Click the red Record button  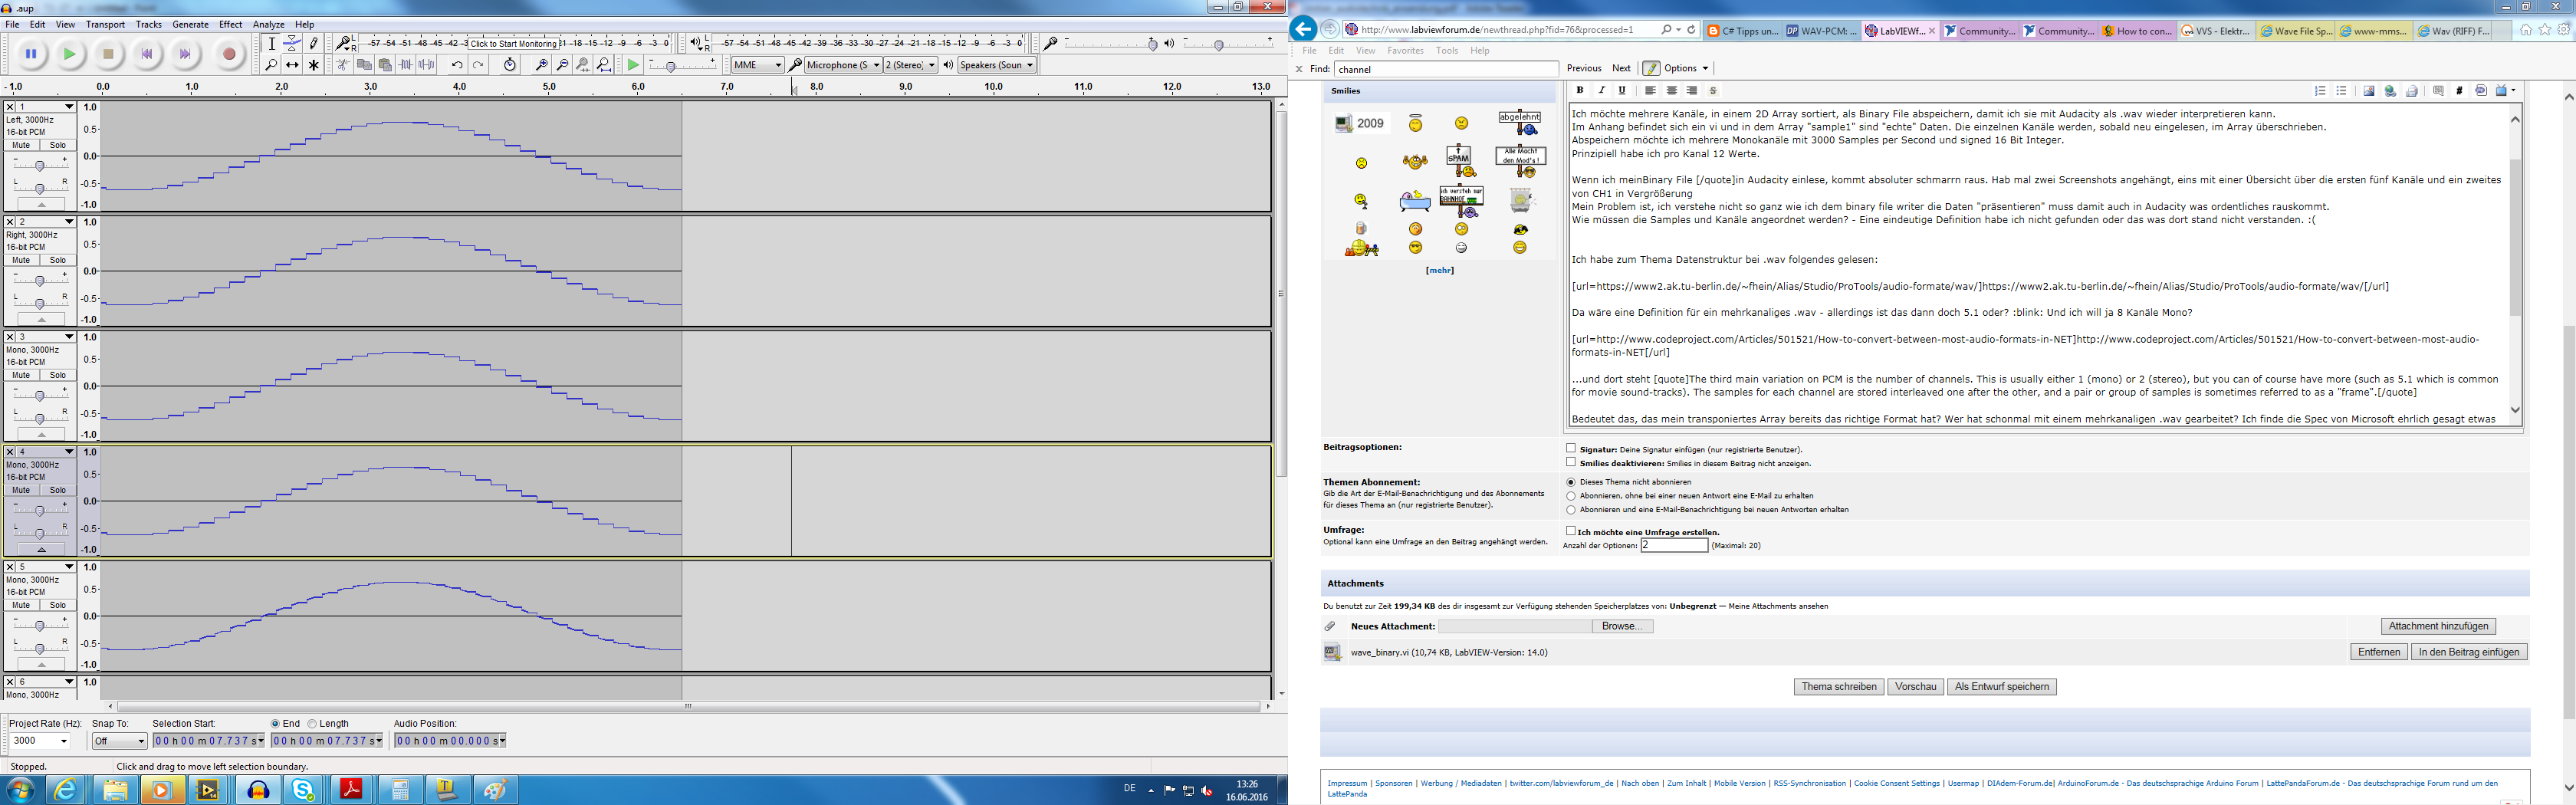click(229, 54)
